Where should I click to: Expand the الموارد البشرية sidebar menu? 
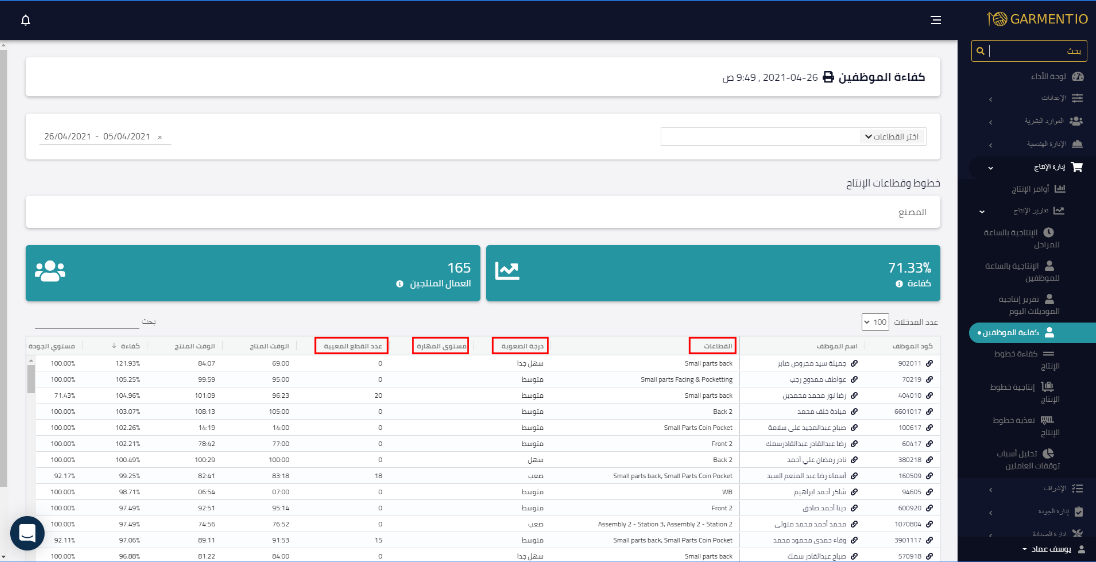[x=1037, y=122]
